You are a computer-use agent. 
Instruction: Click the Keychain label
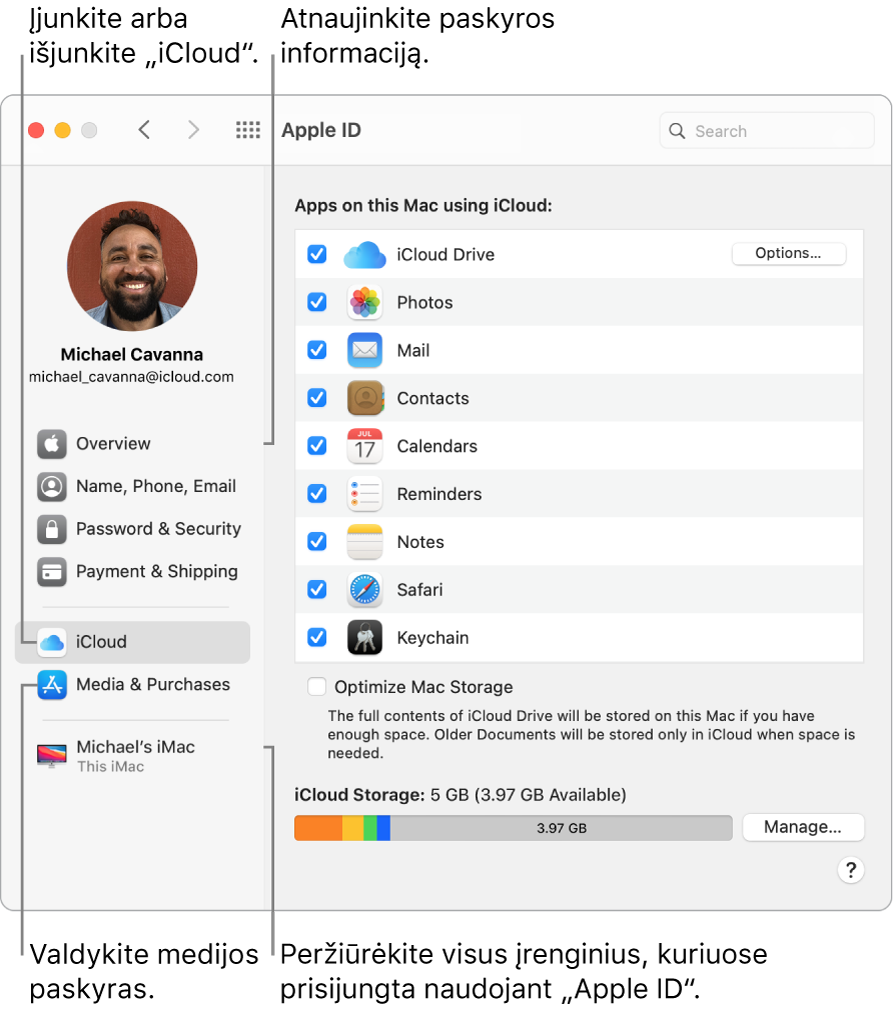pyautogui.click(x=433, y=638)
